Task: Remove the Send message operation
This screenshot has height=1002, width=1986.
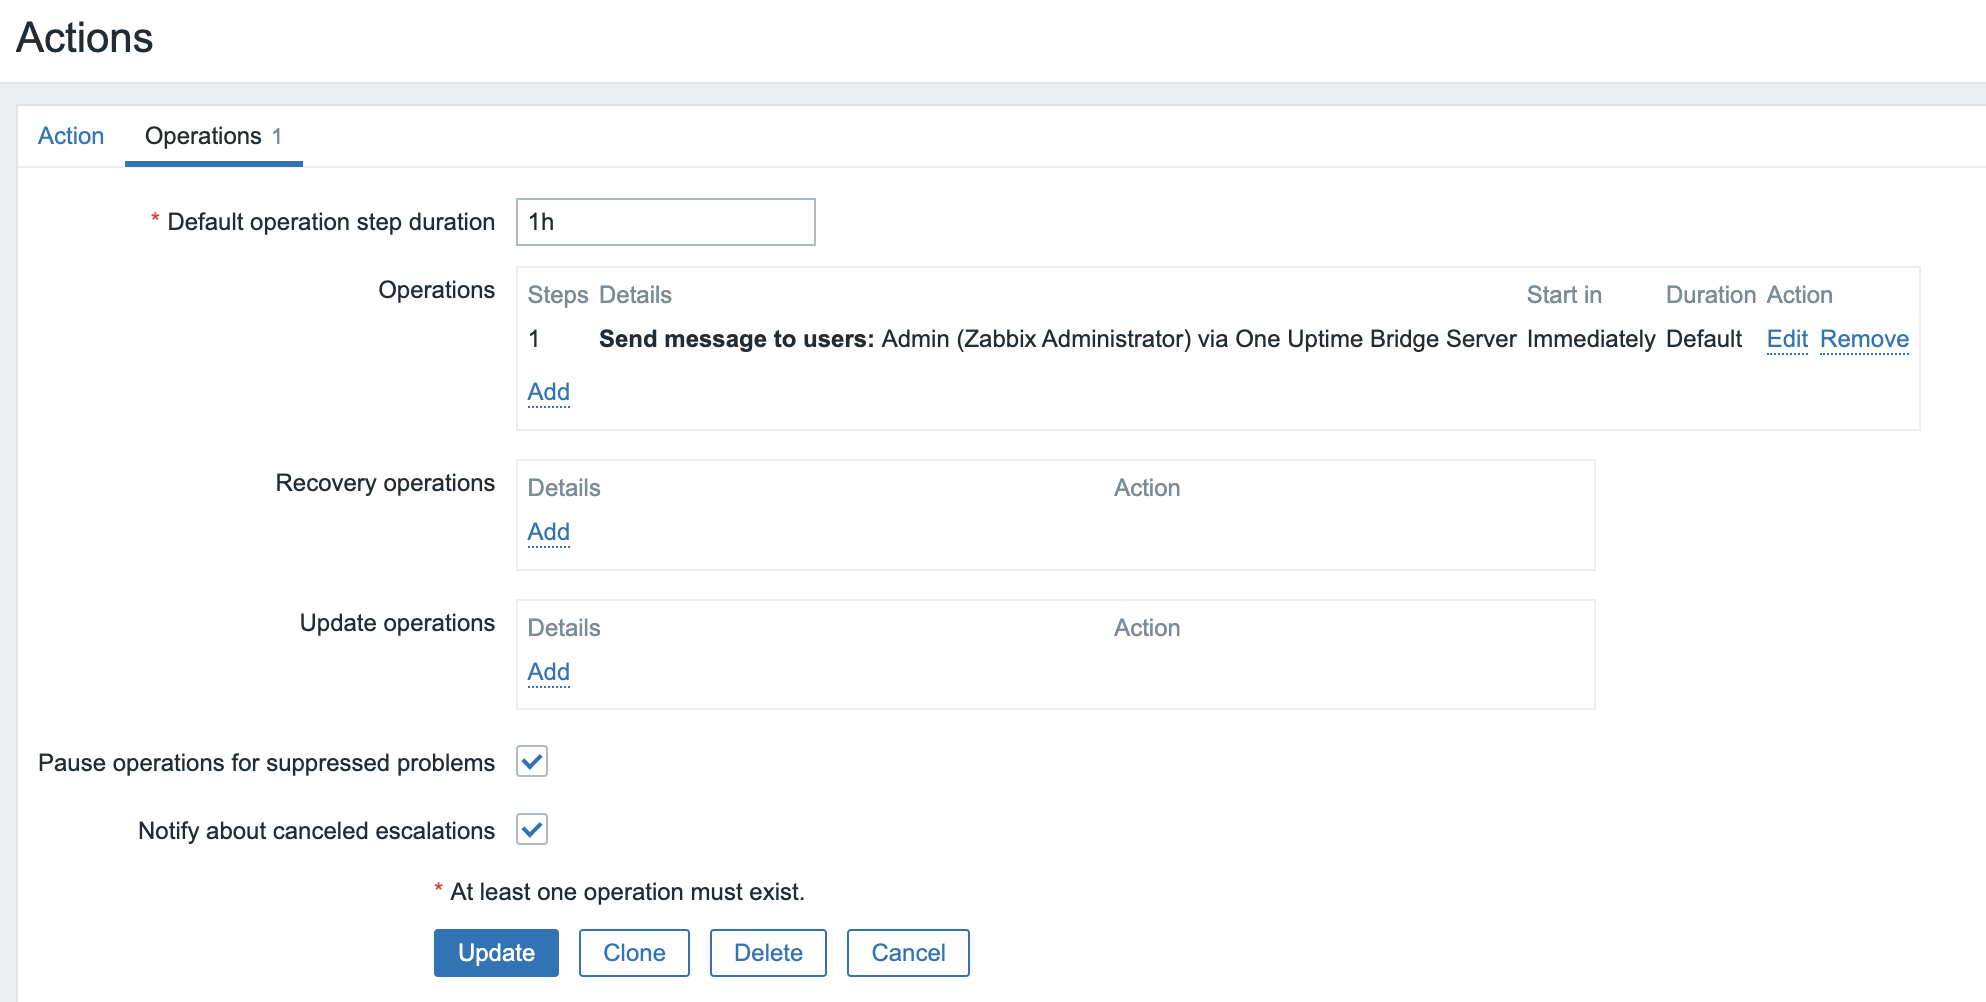Action: [1863, 339]
